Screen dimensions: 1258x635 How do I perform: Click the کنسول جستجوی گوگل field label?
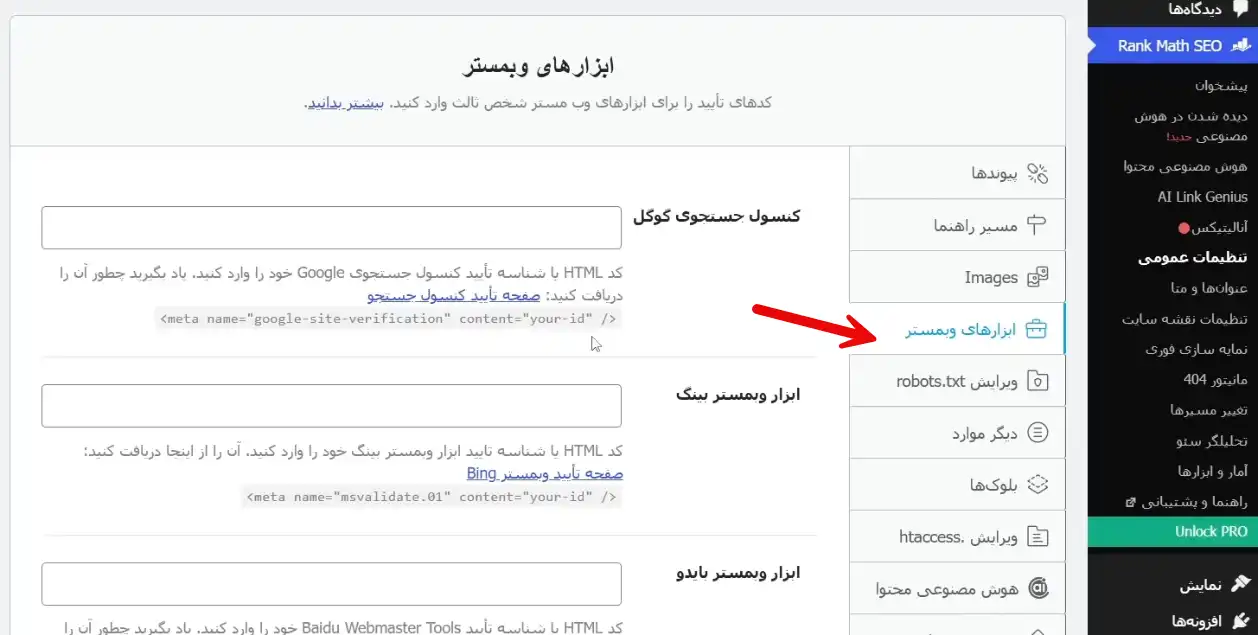[x=716, y=216]
